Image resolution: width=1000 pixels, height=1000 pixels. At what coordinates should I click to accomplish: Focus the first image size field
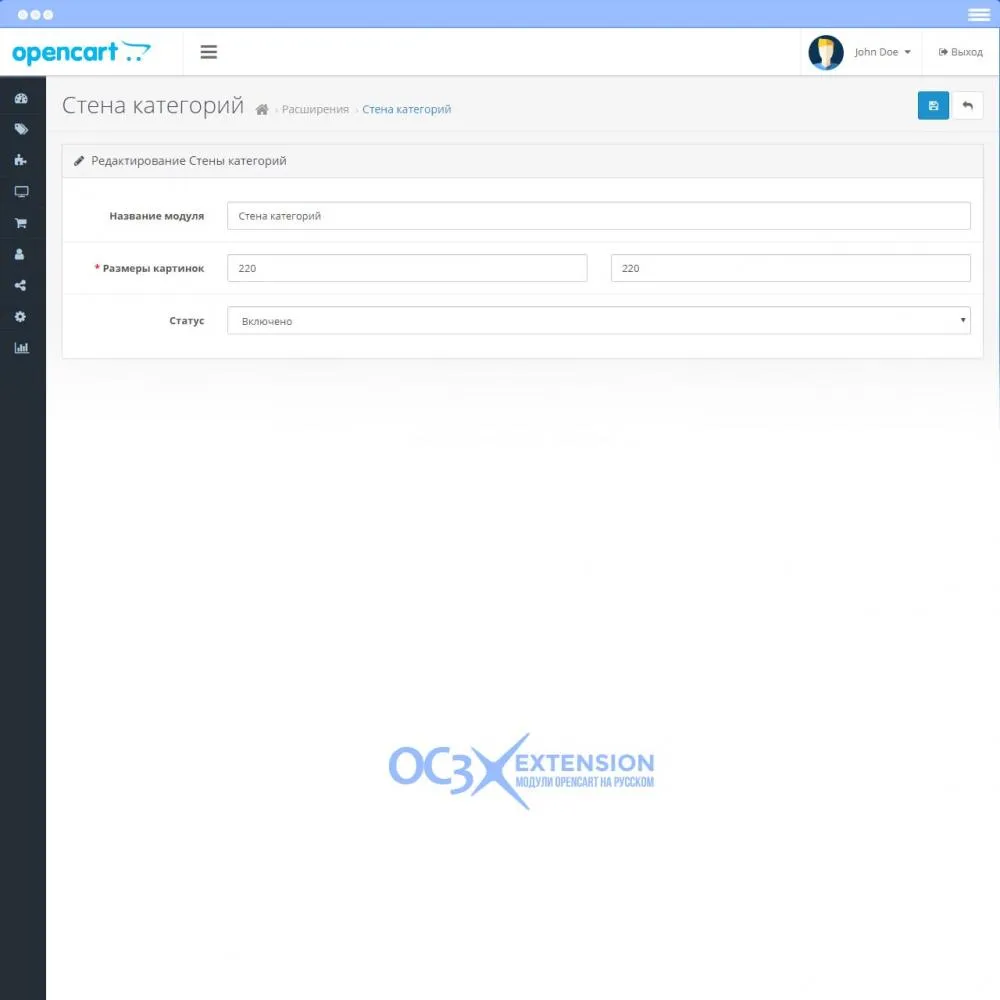point(407,268)
